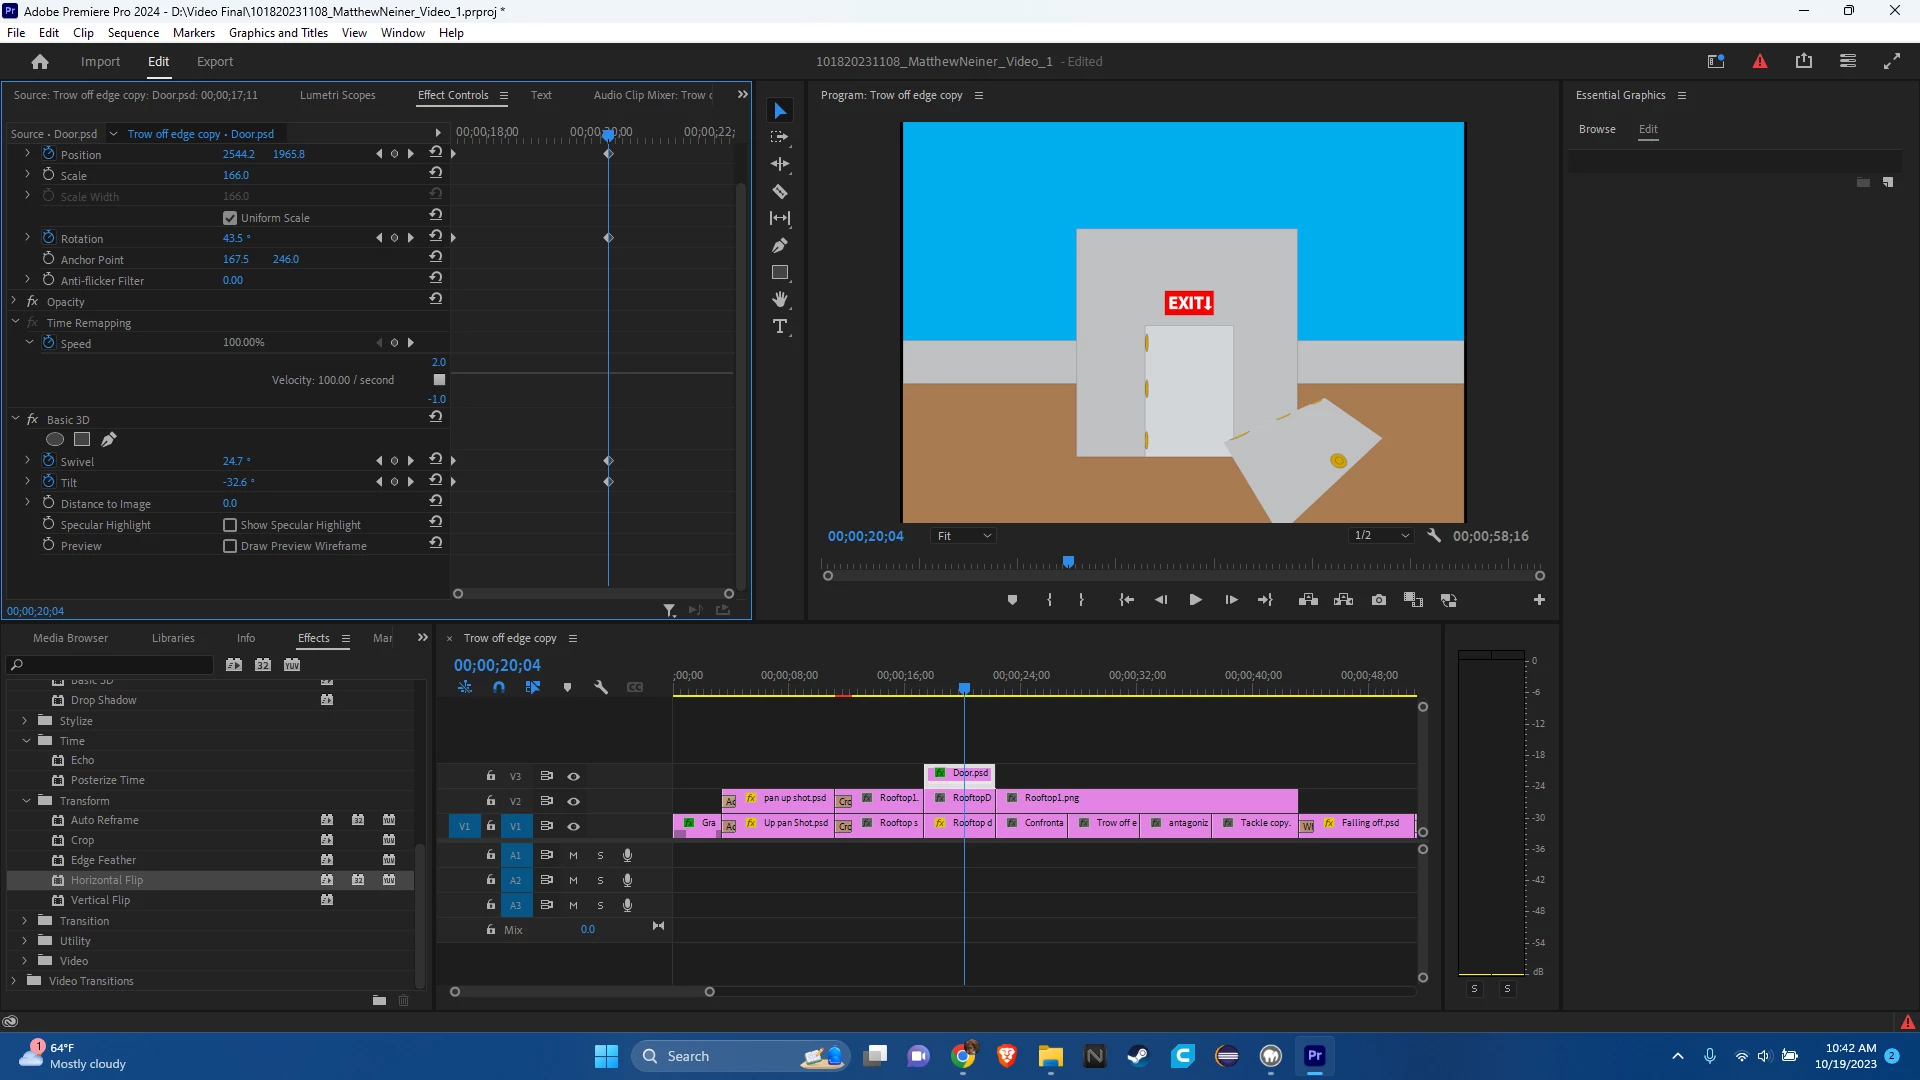The height and width of the screenshot is (1080, 1920).
Task: Select the Type tool
Action: pos(780,327)
